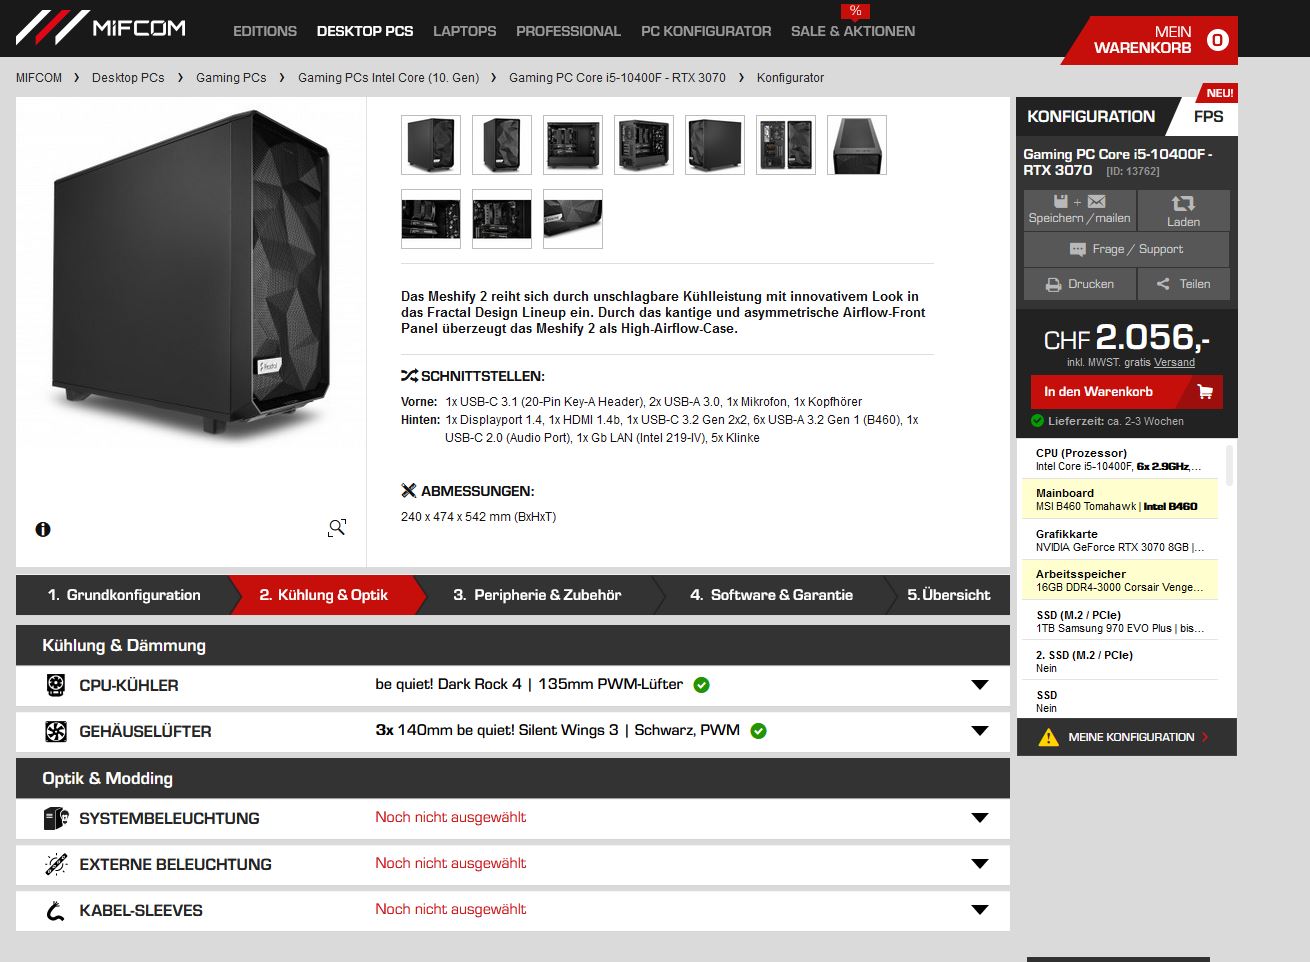
Task: Click the Schnittstellen shuffle icon
Action: [409, 376]
